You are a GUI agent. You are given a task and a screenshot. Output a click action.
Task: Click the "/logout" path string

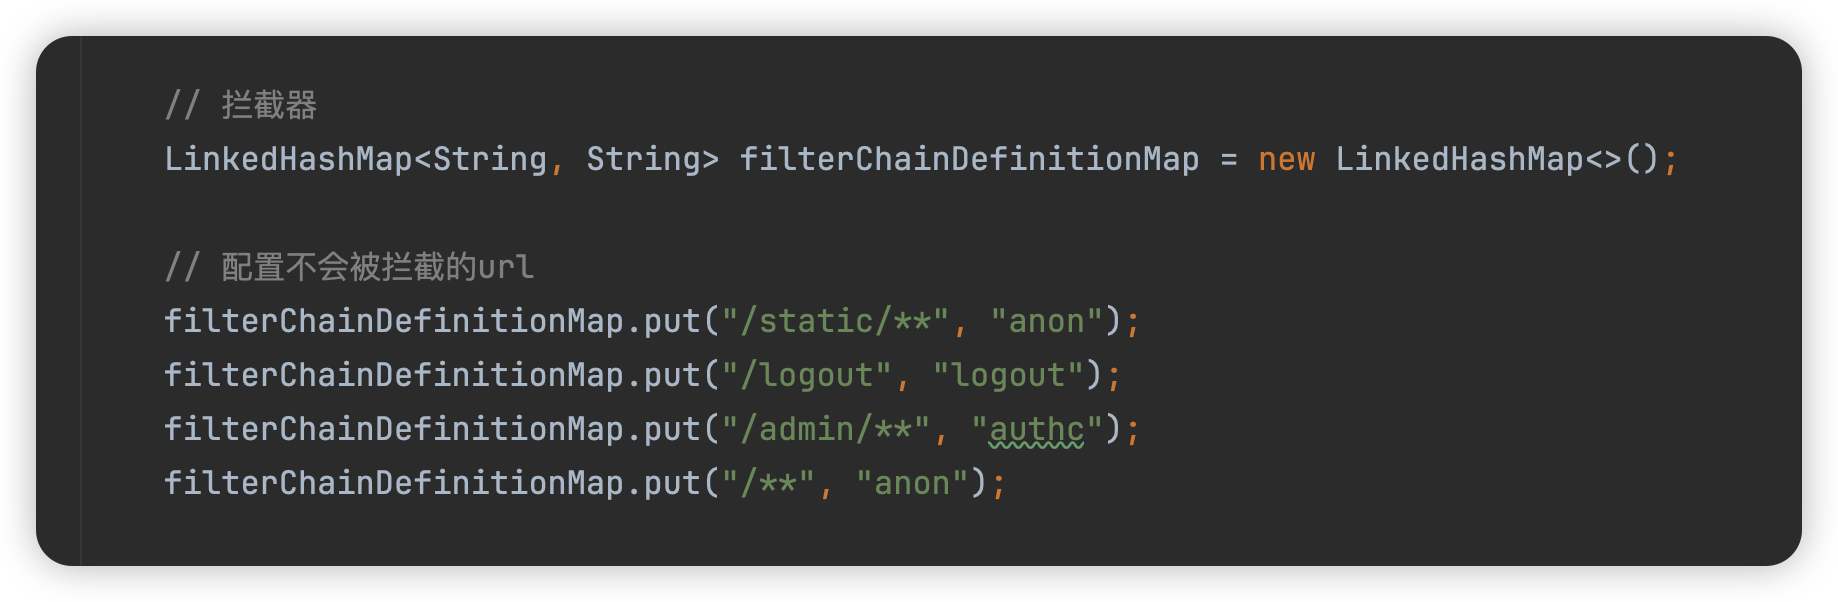tap(806, 375)
